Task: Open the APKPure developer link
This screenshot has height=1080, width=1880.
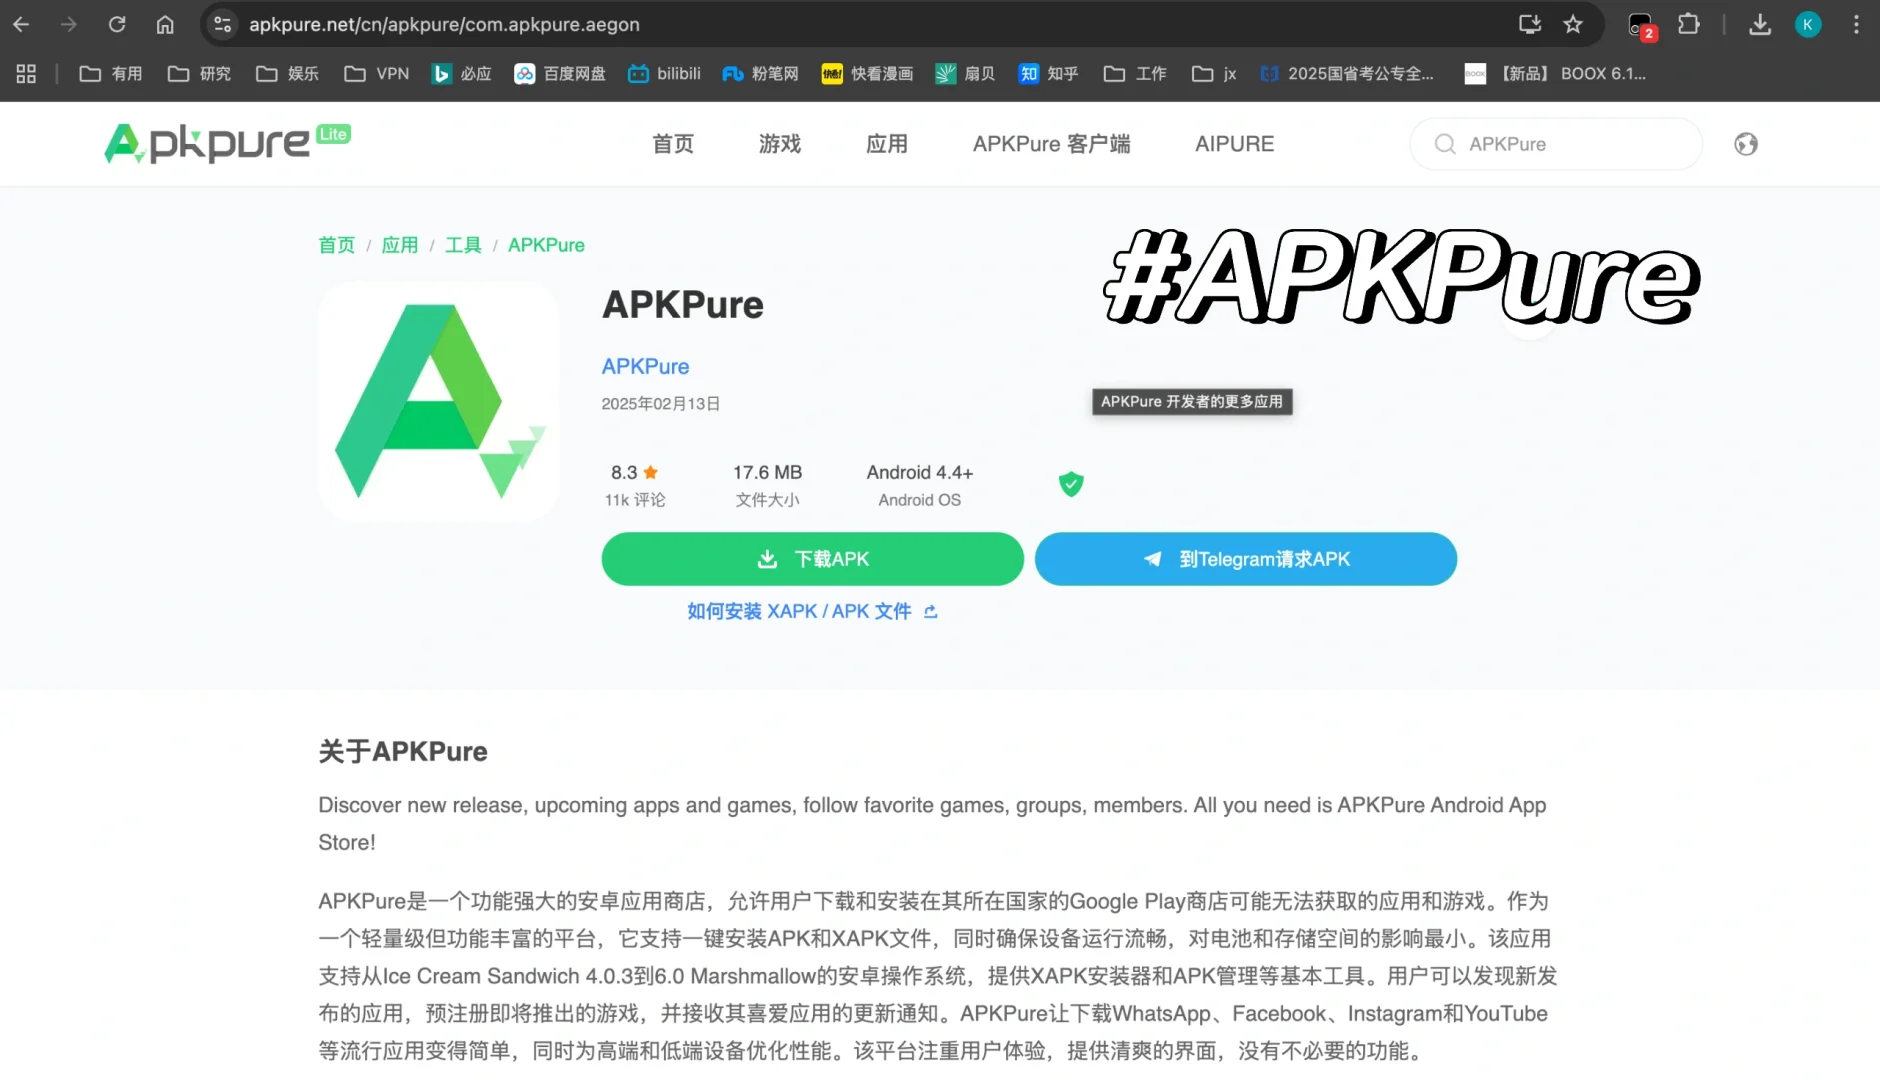Action: 645,366
